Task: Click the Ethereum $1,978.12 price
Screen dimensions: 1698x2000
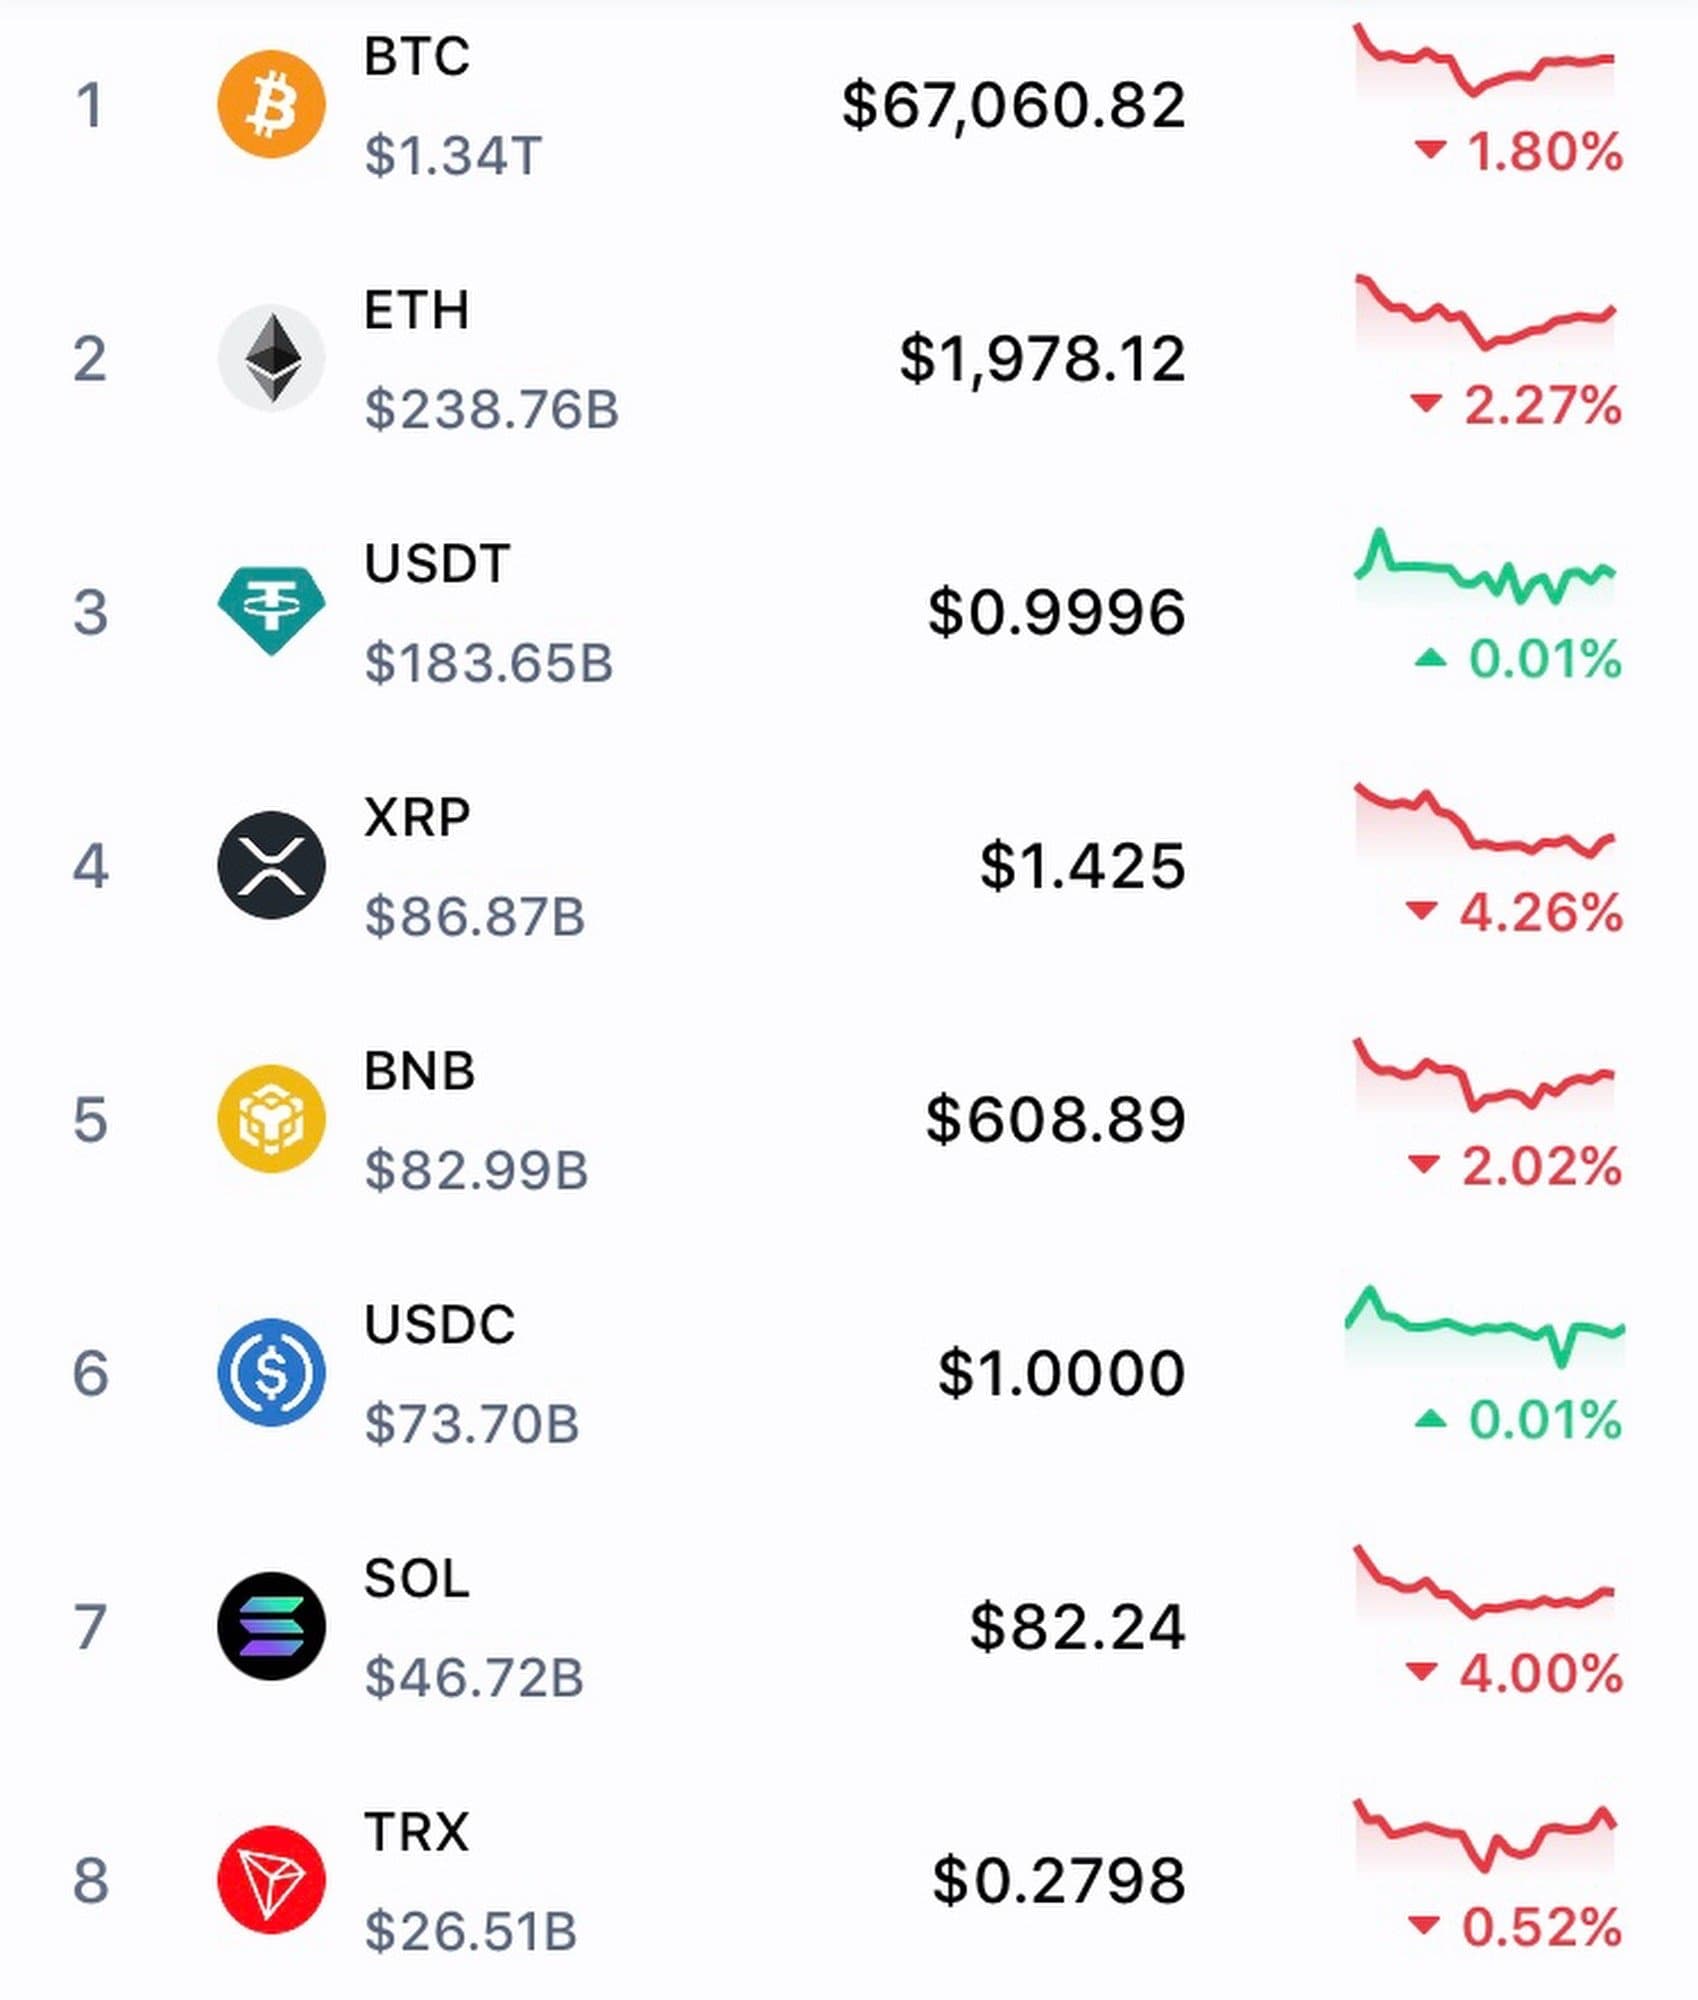Action: pyautogui.click(x=1042, y=359)
